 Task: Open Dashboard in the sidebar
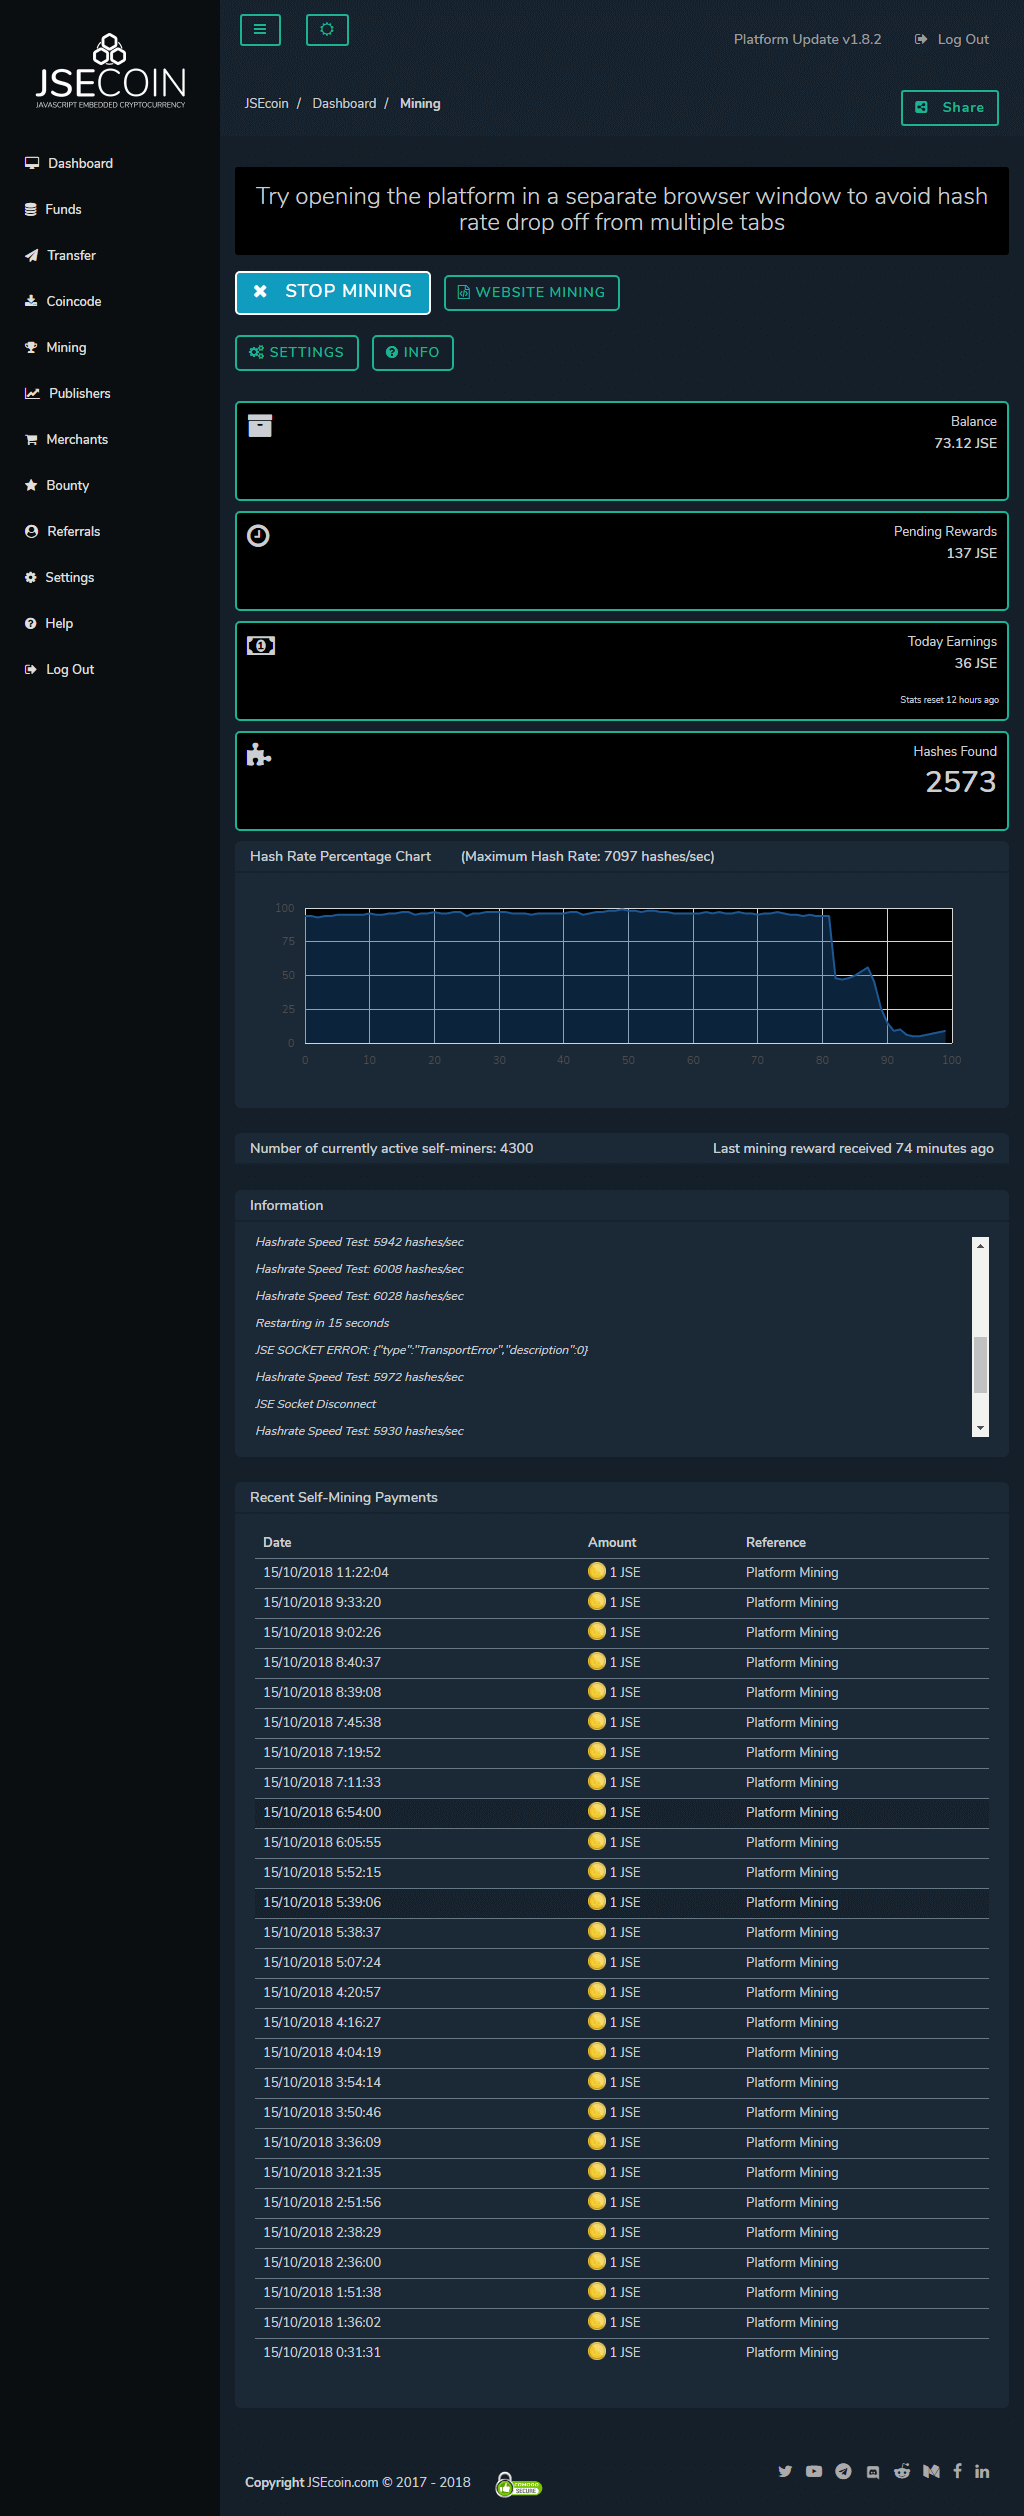(x=80, y=163)
